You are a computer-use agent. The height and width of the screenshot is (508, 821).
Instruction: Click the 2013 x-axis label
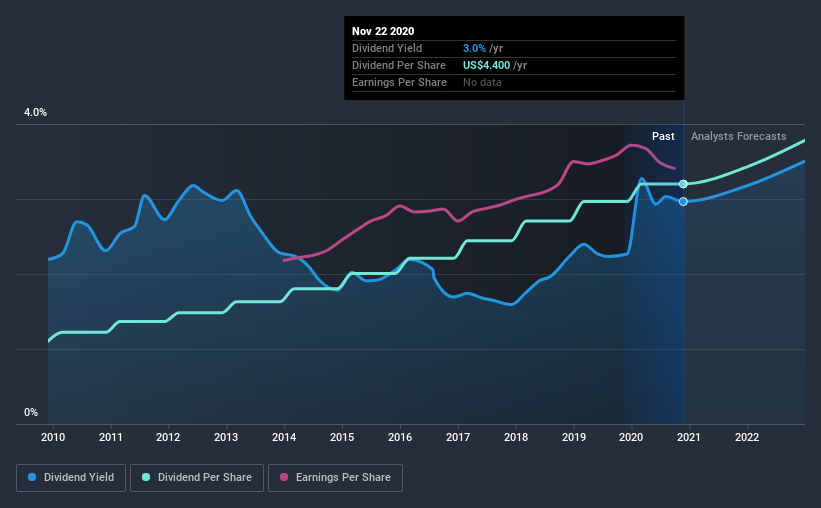point(226,437)
